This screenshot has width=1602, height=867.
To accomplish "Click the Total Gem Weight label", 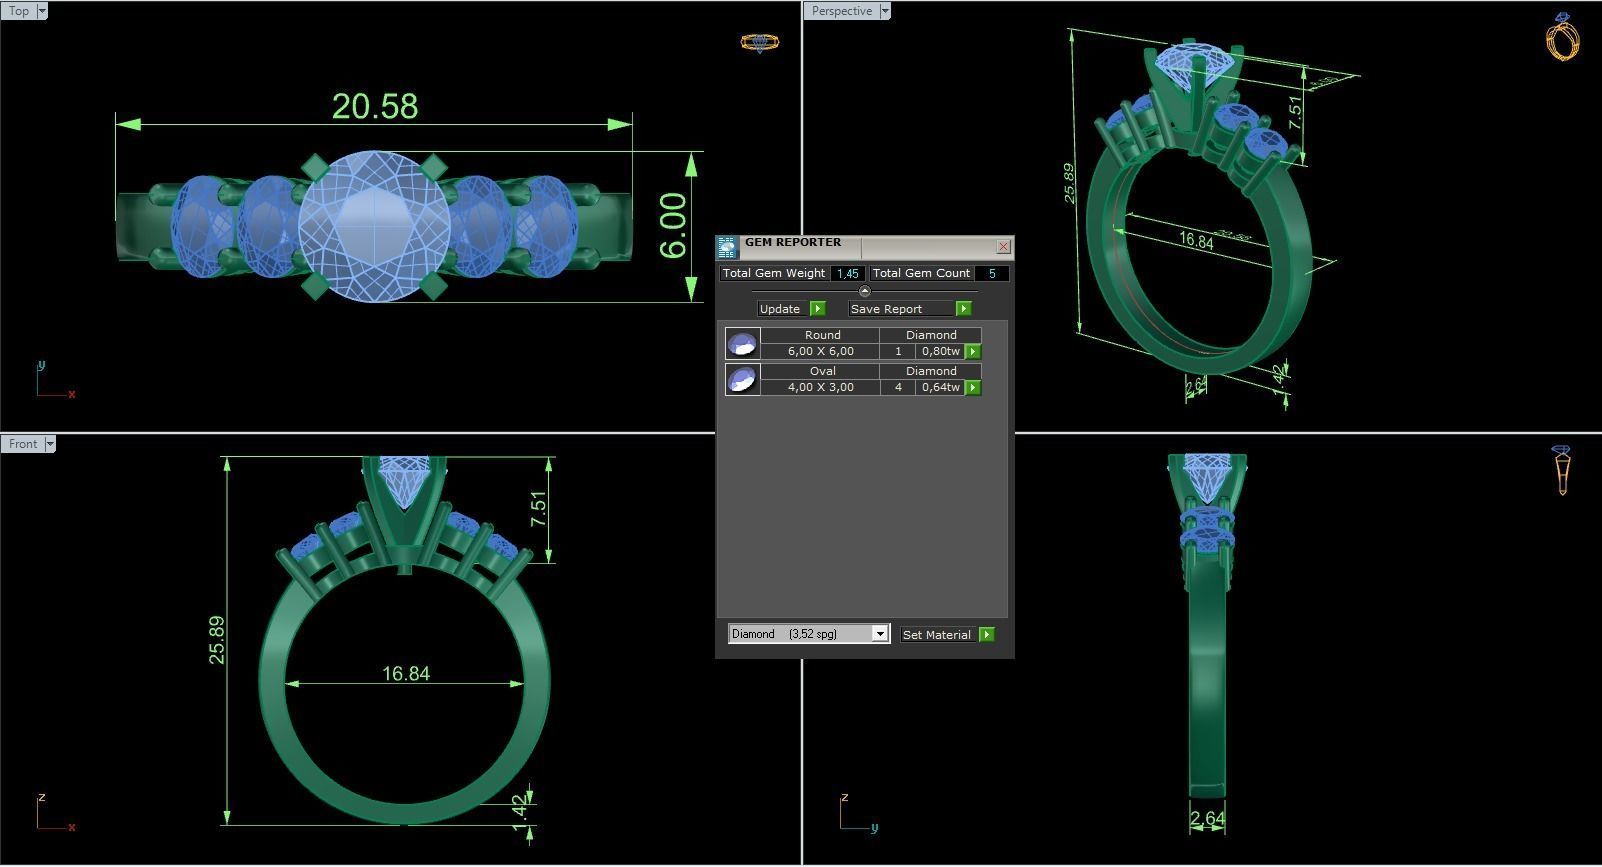I will tap(774, 273).
